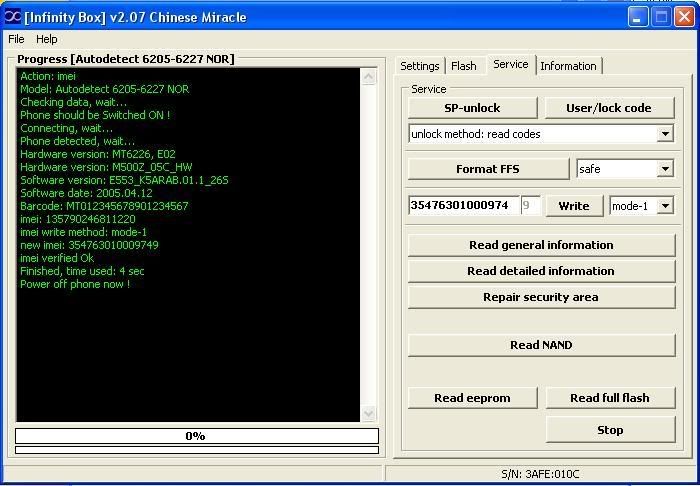The height and width of the screenshot is (486, 700).
Task: Click 'Connecting, wait...' log line
Action: 67,128
